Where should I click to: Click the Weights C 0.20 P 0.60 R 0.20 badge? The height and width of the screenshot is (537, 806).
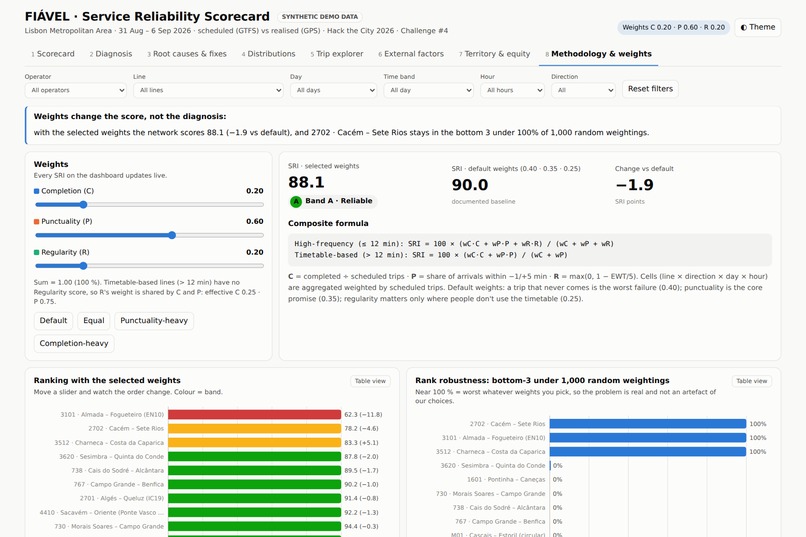[673, 27]
